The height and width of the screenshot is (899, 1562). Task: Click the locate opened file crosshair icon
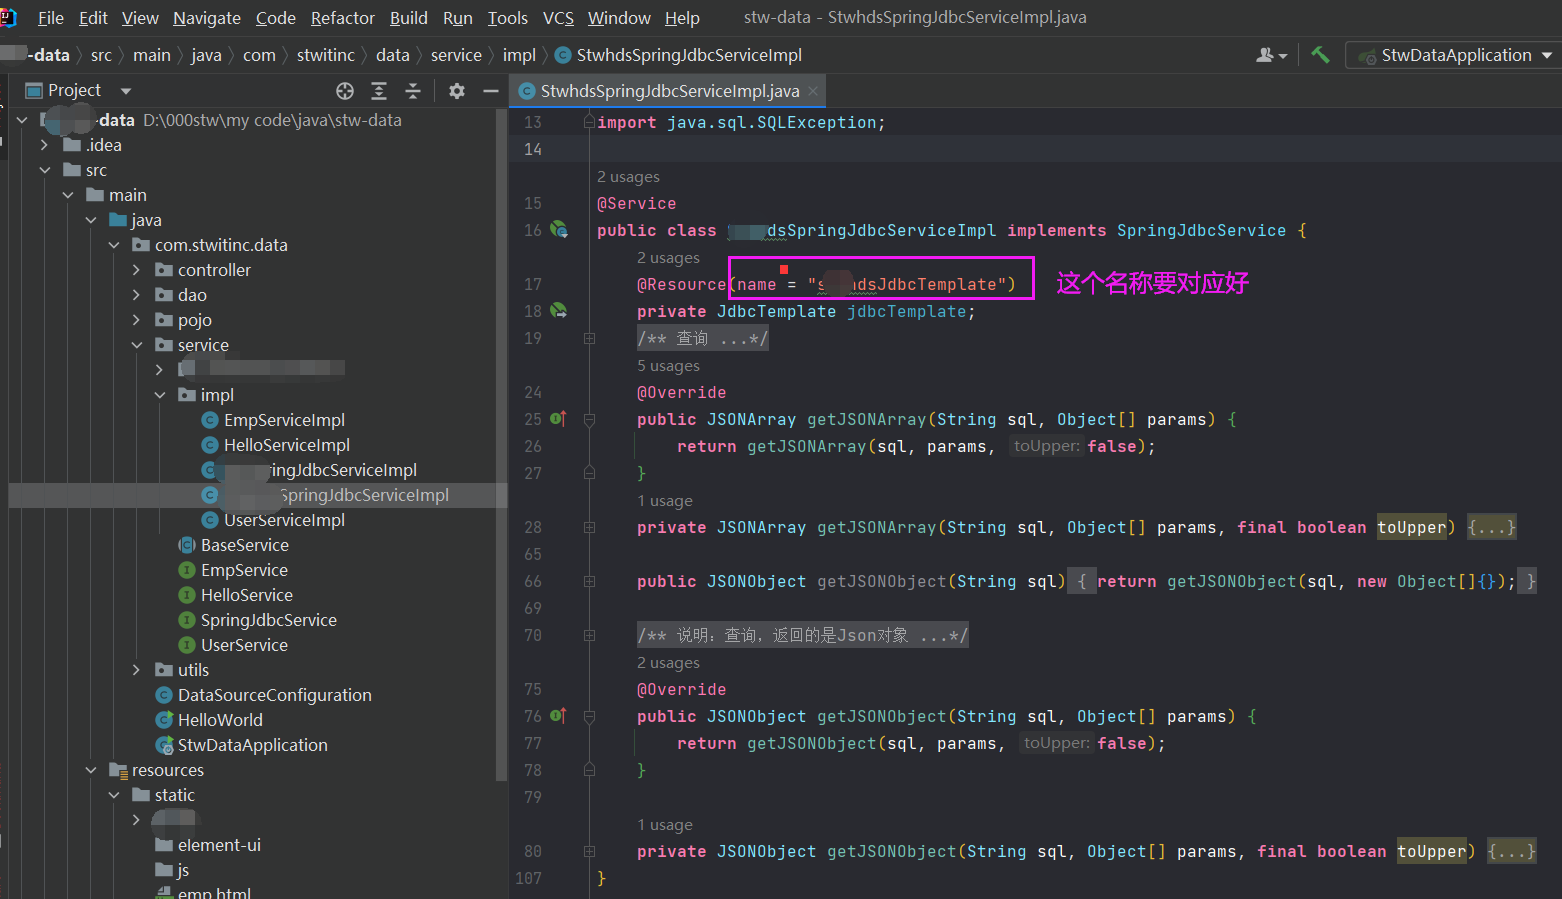pos(345,91)
